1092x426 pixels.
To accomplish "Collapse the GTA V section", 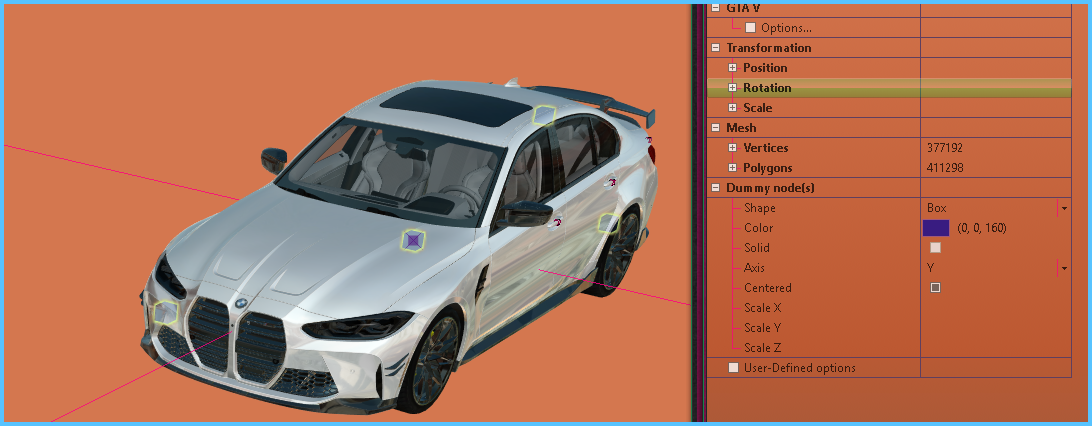I will coord(715,8).
